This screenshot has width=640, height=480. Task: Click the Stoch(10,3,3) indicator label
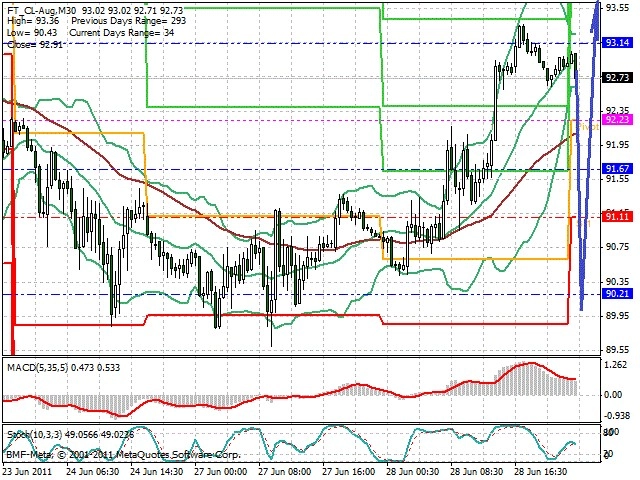pos(34,435)
